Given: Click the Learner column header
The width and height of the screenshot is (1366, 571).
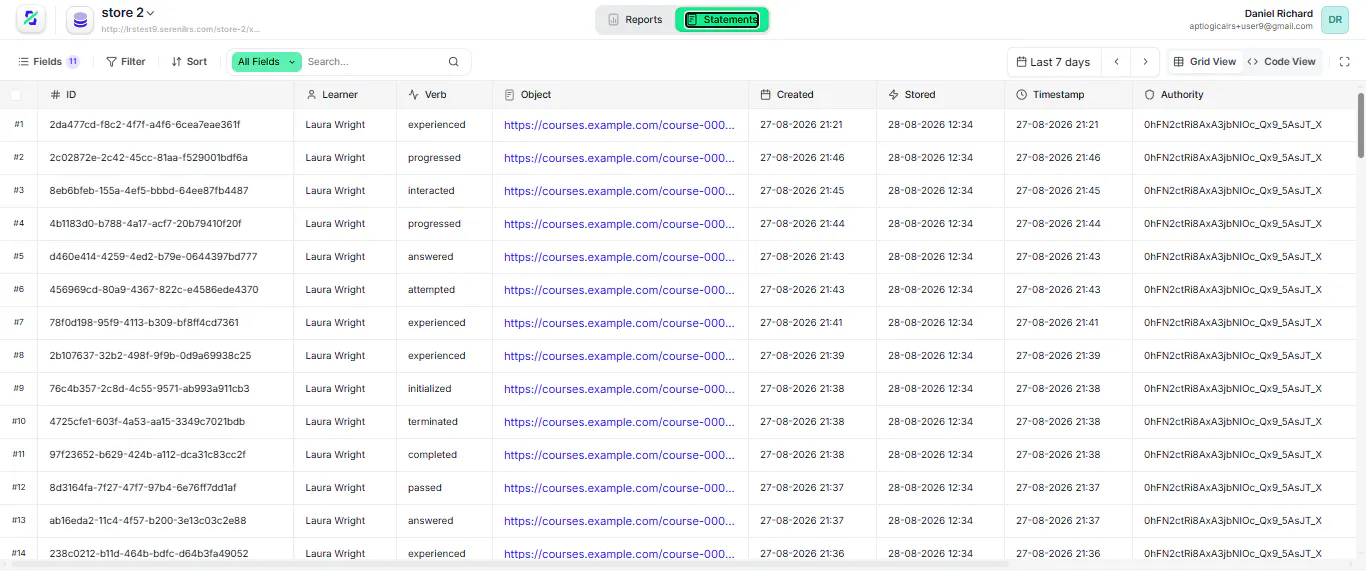Looking at the screenshot, I should 345,95.
